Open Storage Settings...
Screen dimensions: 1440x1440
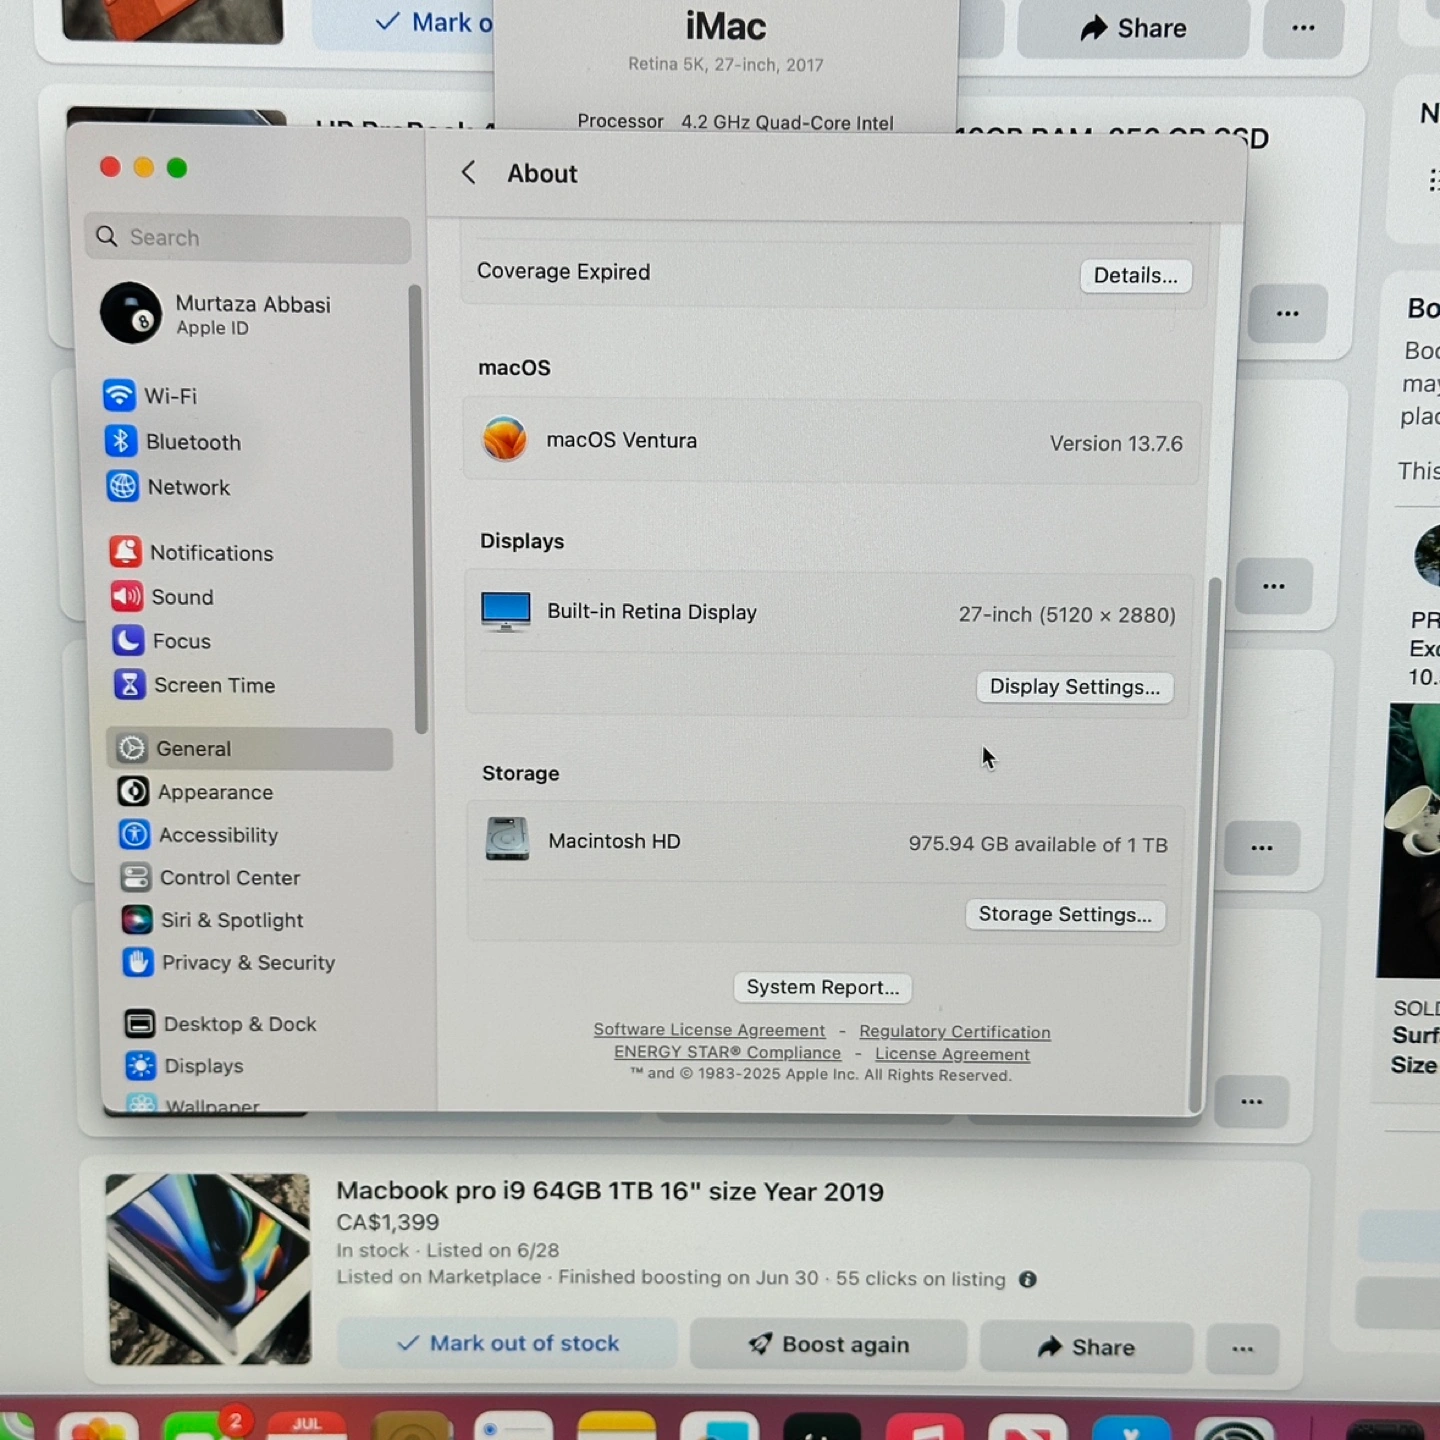pyautogui.click(x=1065, y=914)
